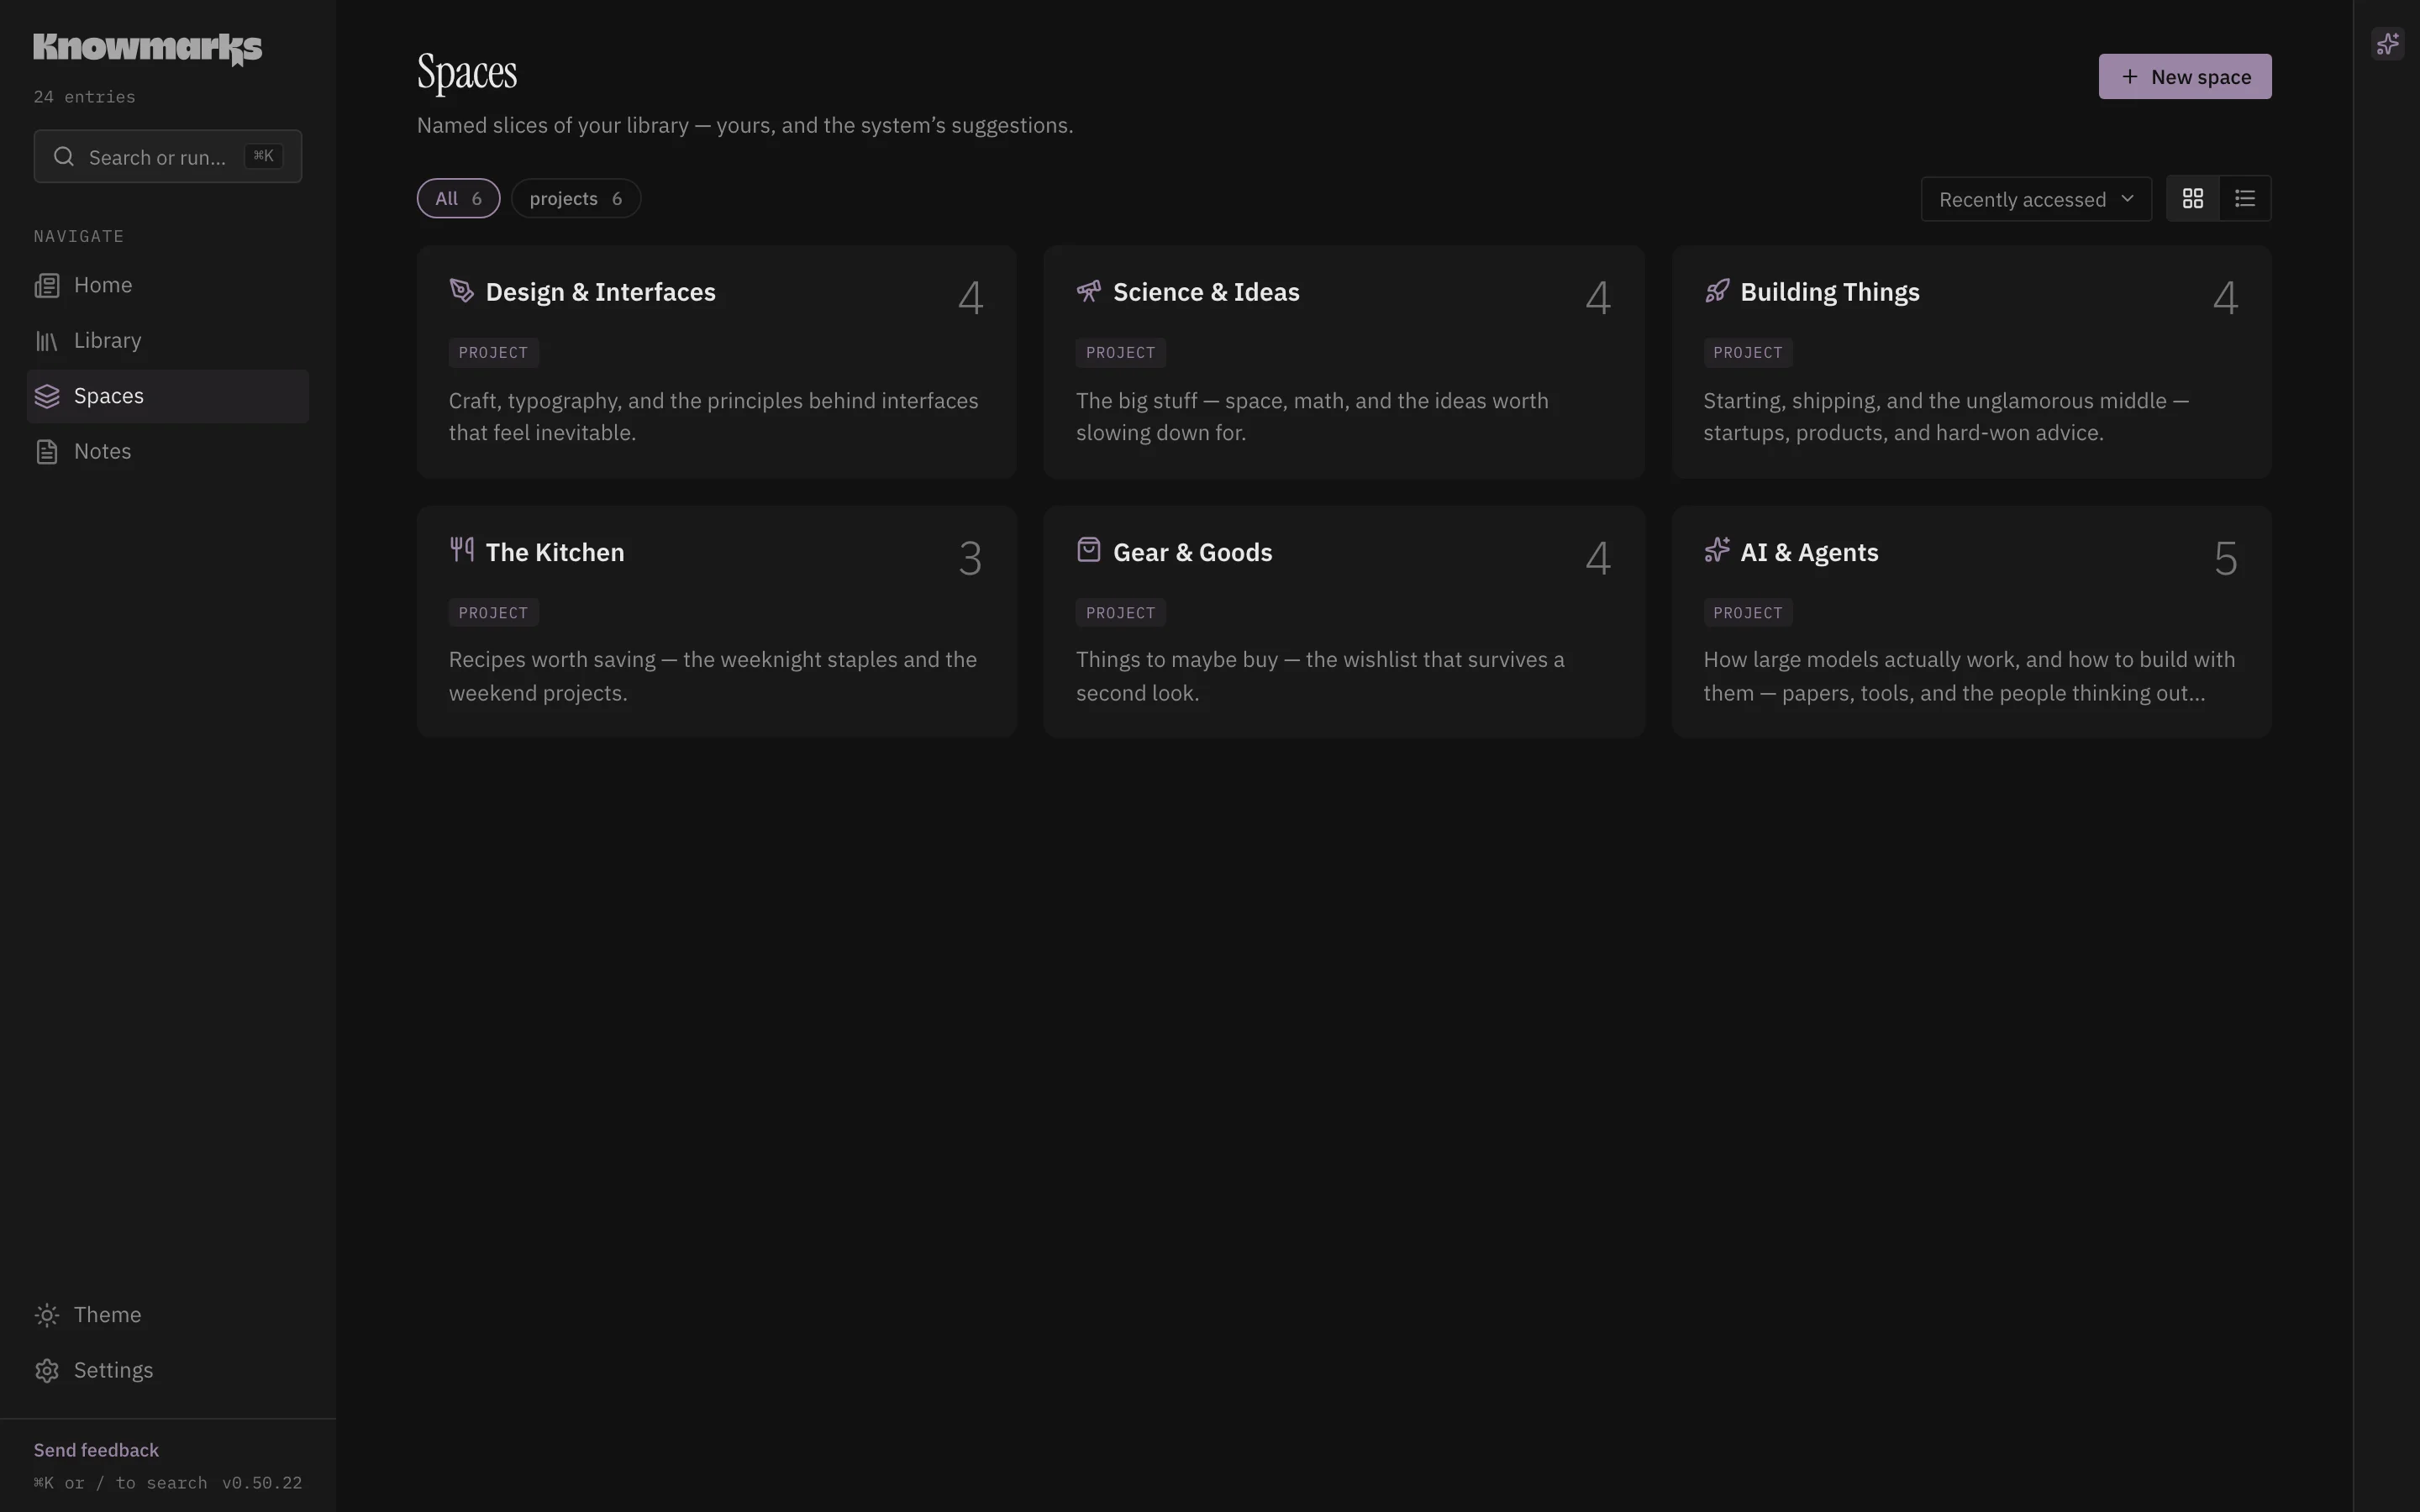Screen dimensions: 2420x1512
Task: Click the PROJECT tag on AI & Agents
Action: [x=1747, y=613]
